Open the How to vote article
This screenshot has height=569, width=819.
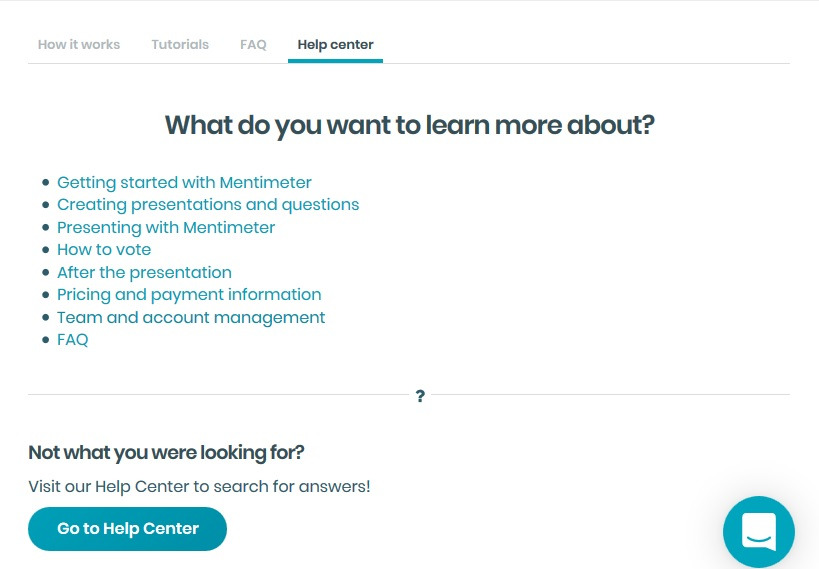pyautogui.click(x=104, y=250)
